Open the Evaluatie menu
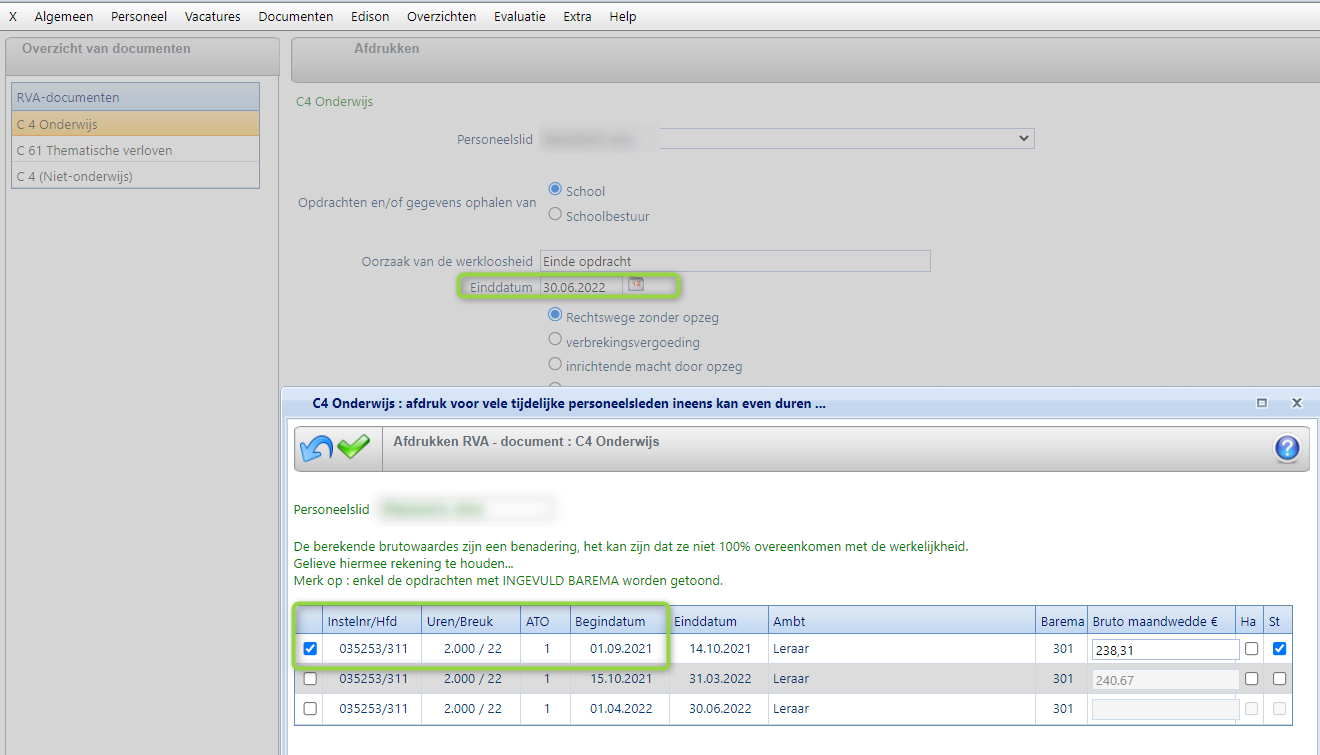This screenshot has width=1320, height=755. click(x=520, y=16)
